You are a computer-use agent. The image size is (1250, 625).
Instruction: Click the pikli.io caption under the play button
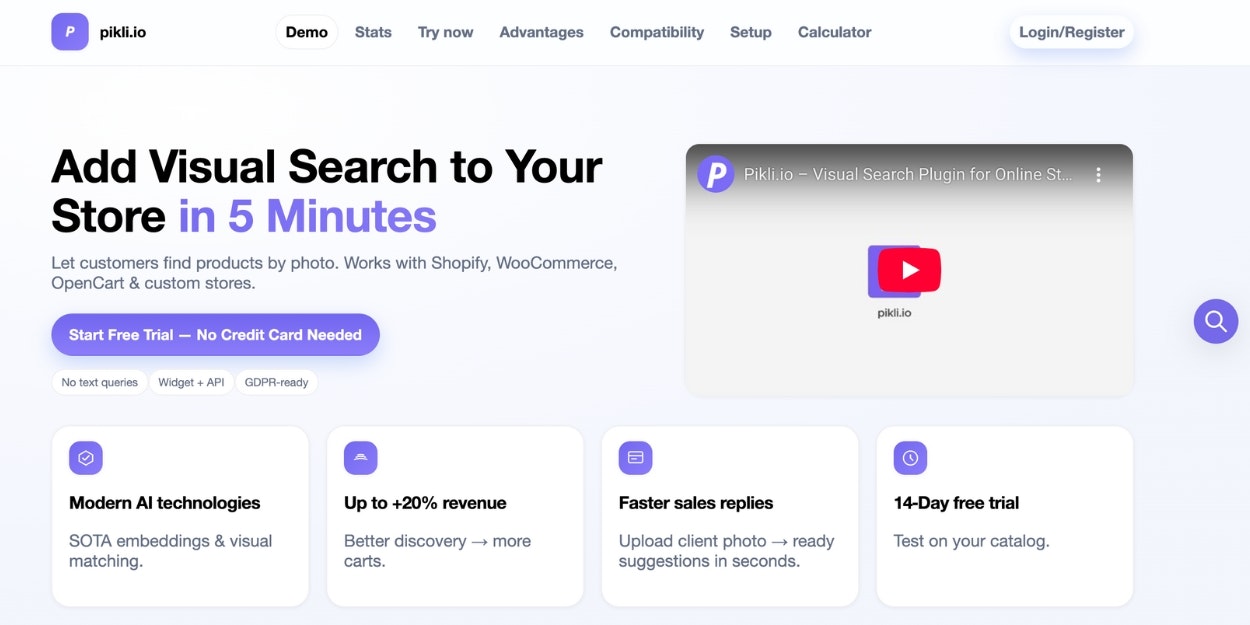(x=894, y=313)
